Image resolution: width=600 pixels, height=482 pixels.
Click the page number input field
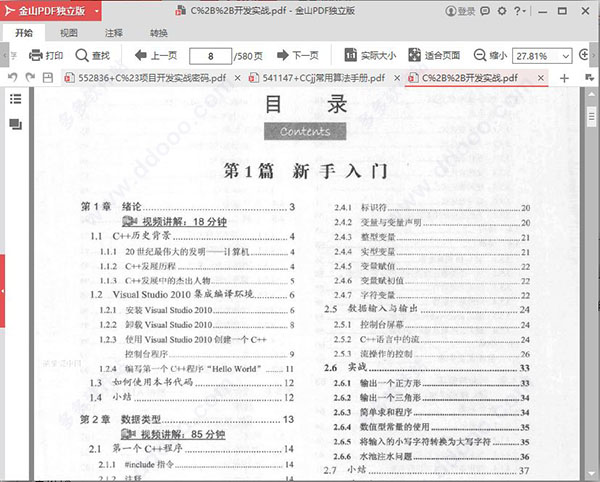click(210, 56)
